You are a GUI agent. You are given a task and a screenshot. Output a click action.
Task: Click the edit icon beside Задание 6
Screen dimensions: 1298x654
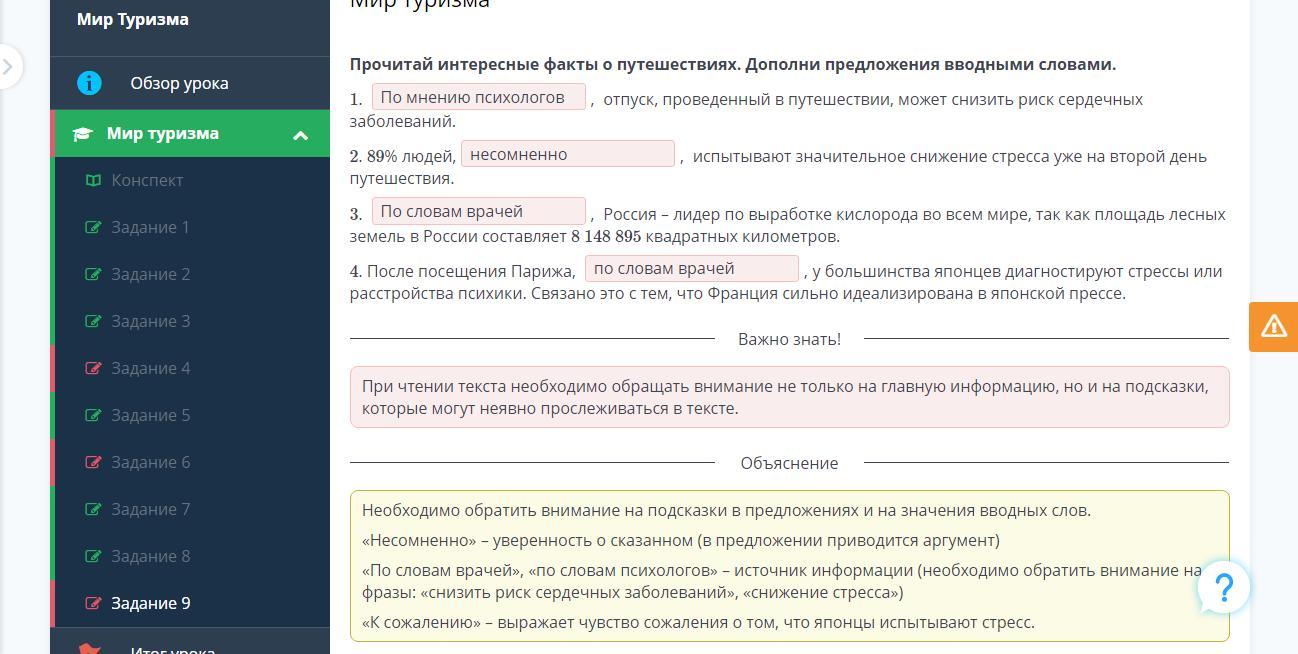coord(93,462)
